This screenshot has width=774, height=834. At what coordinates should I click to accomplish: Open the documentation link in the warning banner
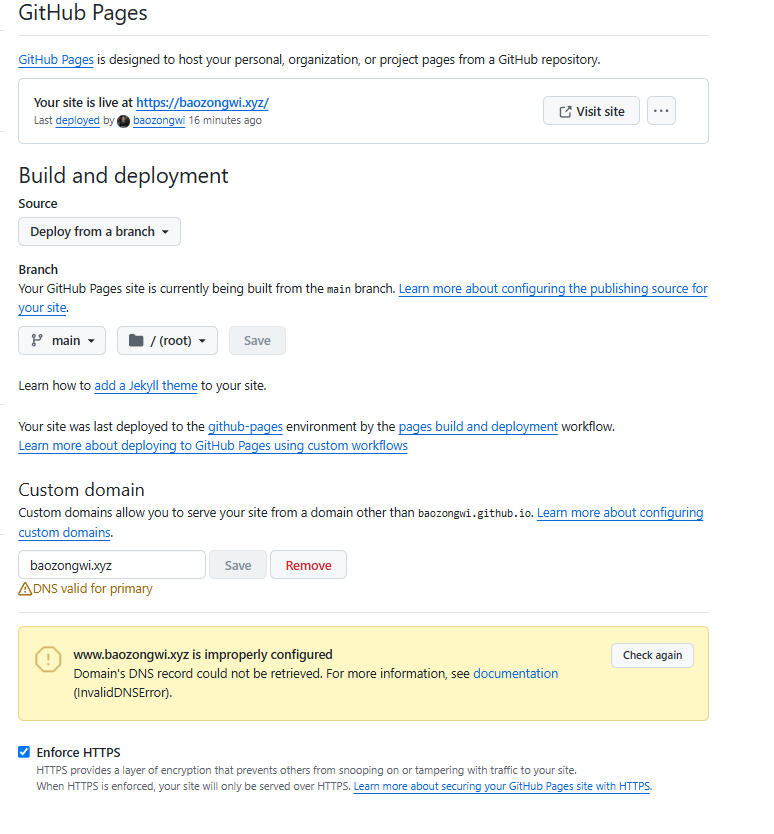tap(515, 673)
